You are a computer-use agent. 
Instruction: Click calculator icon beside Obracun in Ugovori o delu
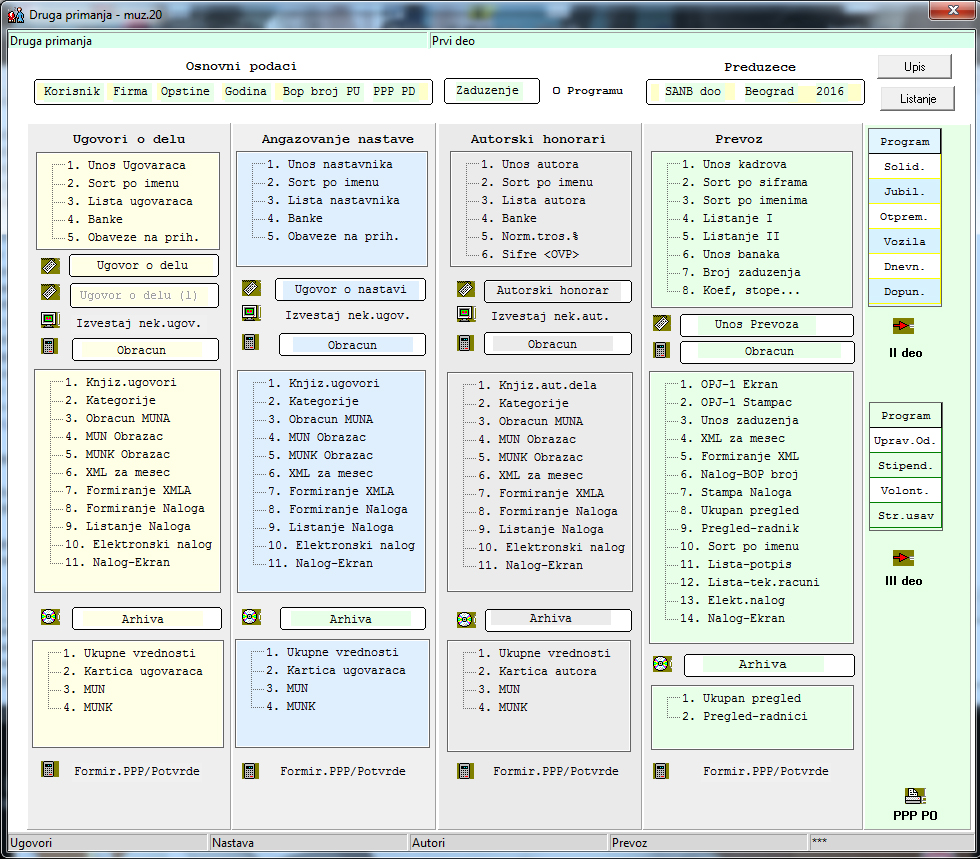49,346
